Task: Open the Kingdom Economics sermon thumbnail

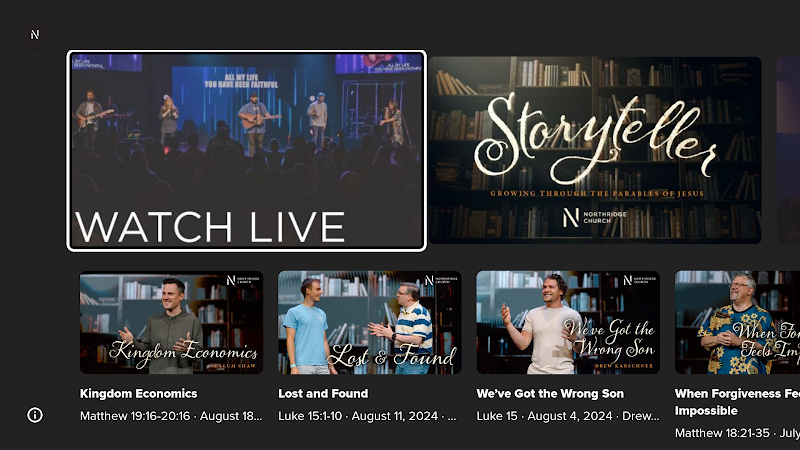Action: pos(171,322)
